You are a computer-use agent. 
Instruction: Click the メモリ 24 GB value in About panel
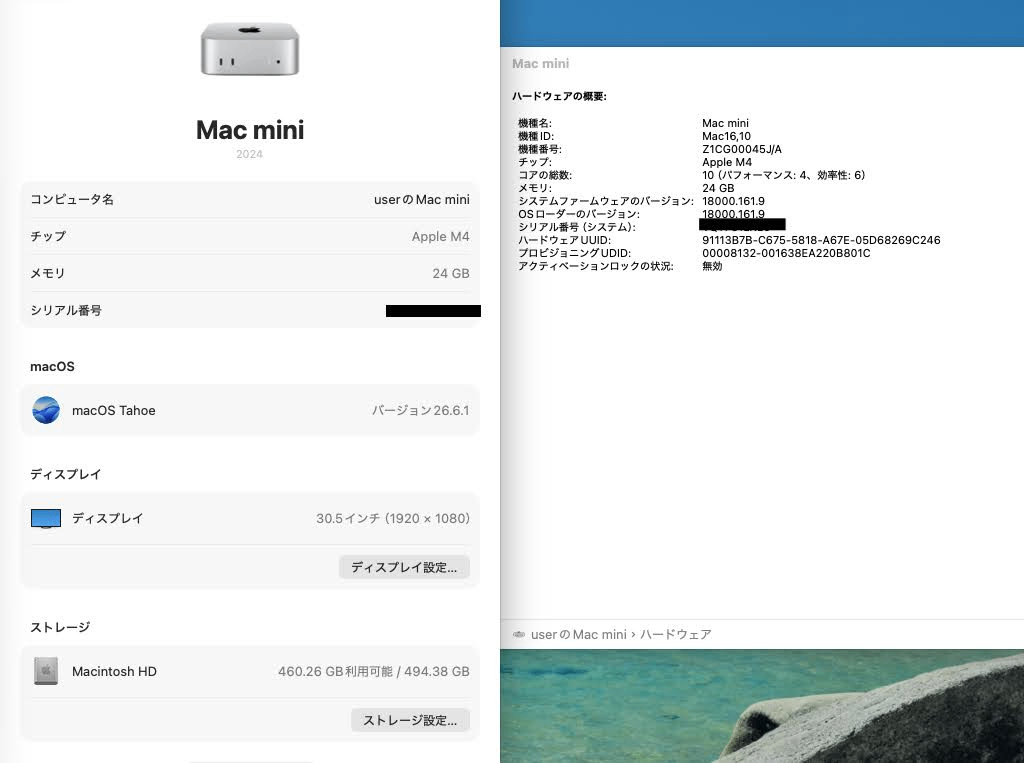(x=451, y=274)
